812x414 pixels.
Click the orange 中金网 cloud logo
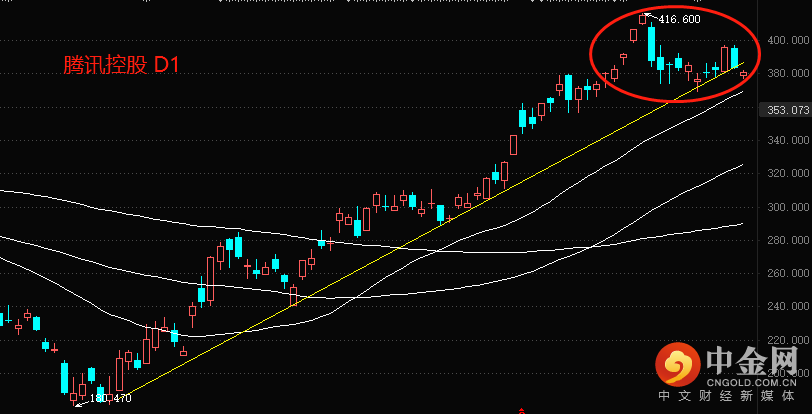680,364
